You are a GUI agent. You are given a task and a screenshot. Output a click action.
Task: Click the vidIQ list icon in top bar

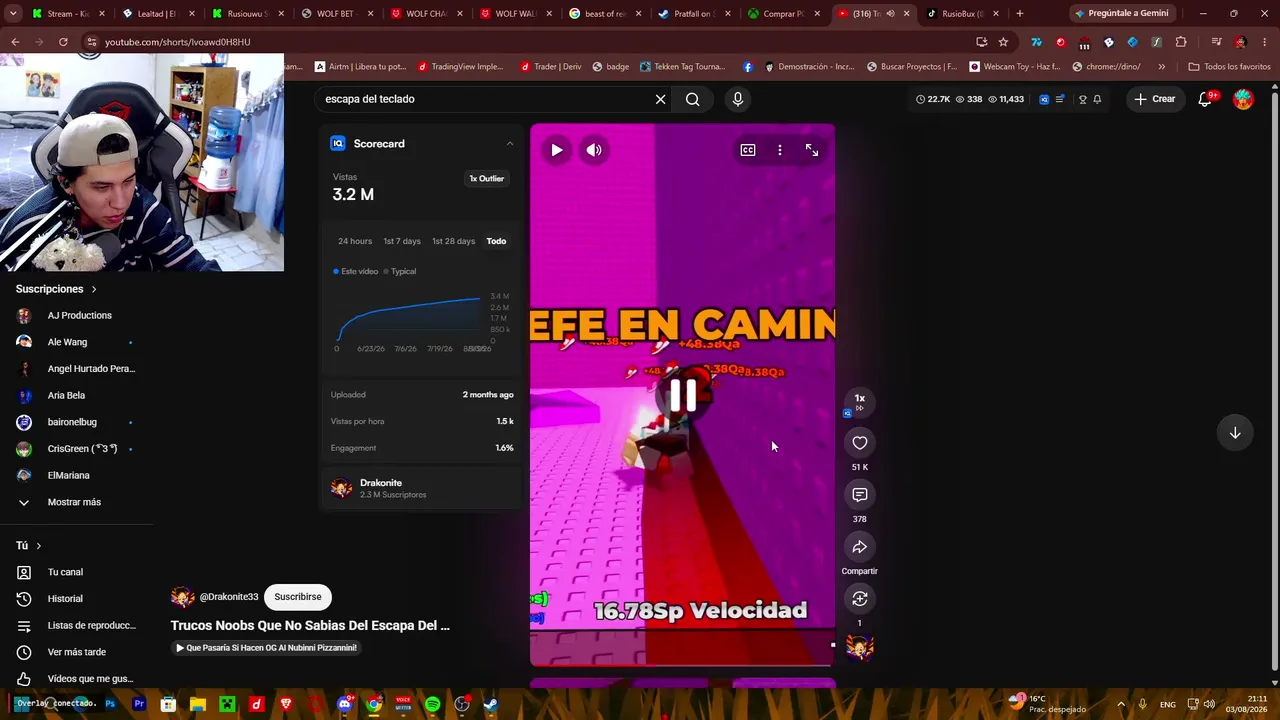pyautogui.click(x=1060, y=99)
